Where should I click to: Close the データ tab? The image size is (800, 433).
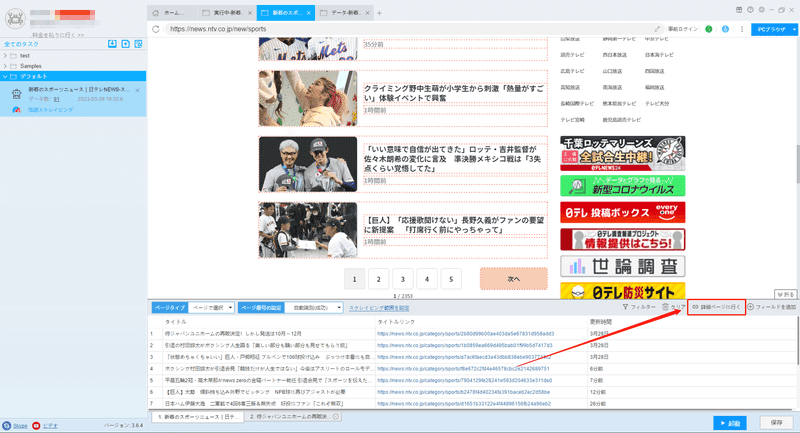[367, 13]
